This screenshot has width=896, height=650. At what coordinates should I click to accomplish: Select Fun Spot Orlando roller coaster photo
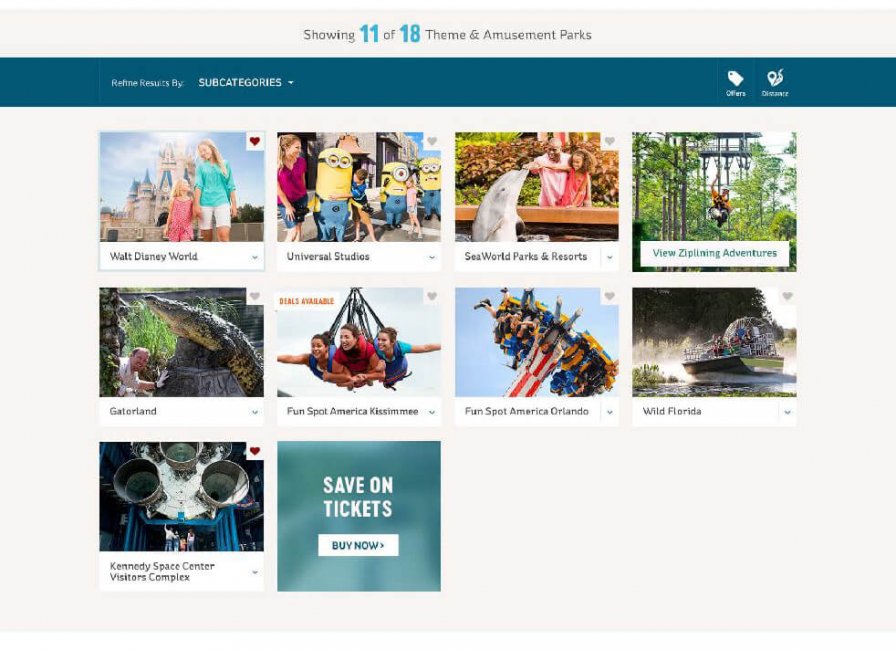point(537,342)
